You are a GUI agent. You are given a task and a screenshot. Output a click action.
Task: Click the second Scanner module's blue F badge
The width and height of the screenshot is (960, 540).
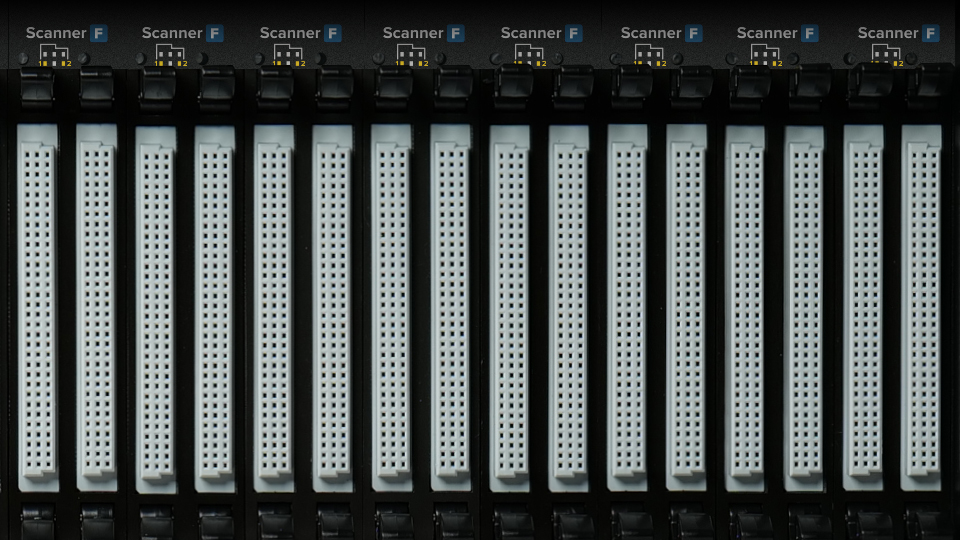click(x=214, y=33)
